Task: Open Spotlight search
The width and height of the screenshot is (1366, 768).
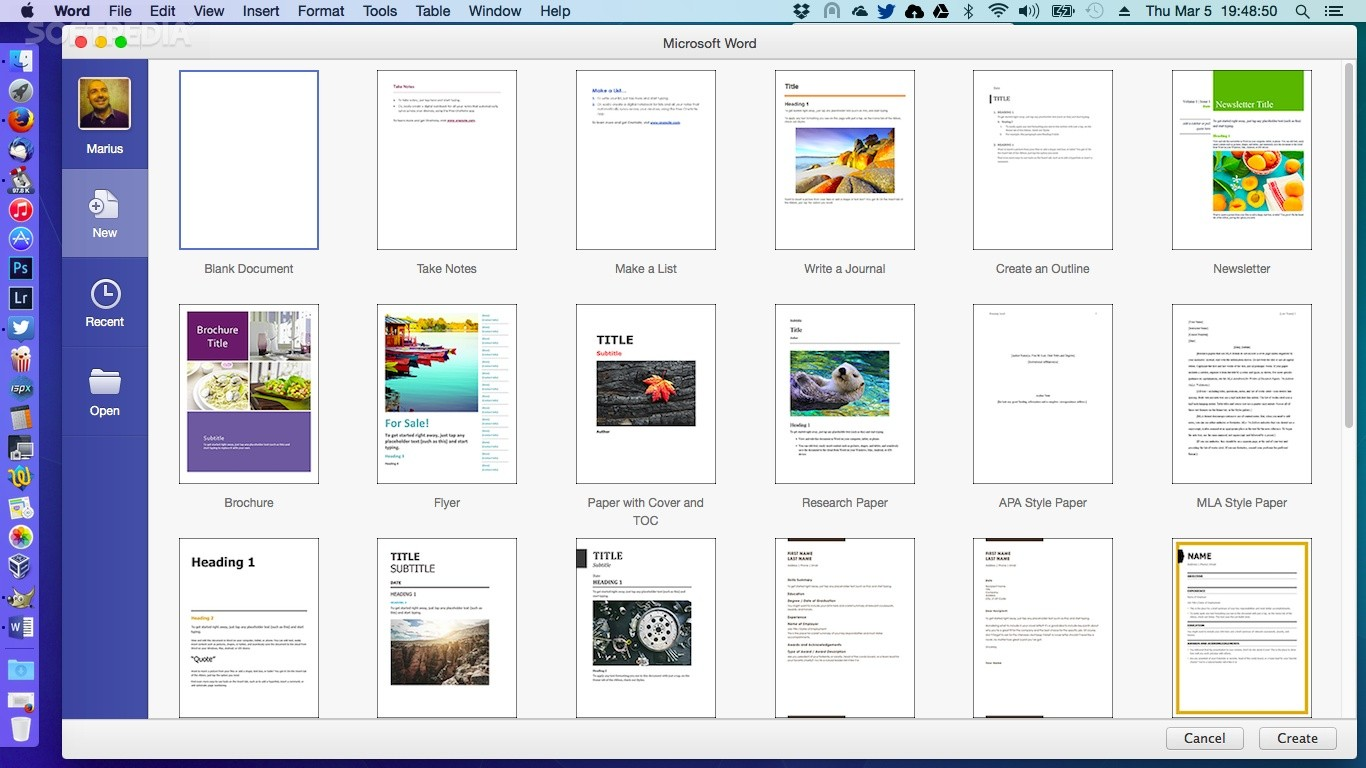Action: tap(1302, 11)
